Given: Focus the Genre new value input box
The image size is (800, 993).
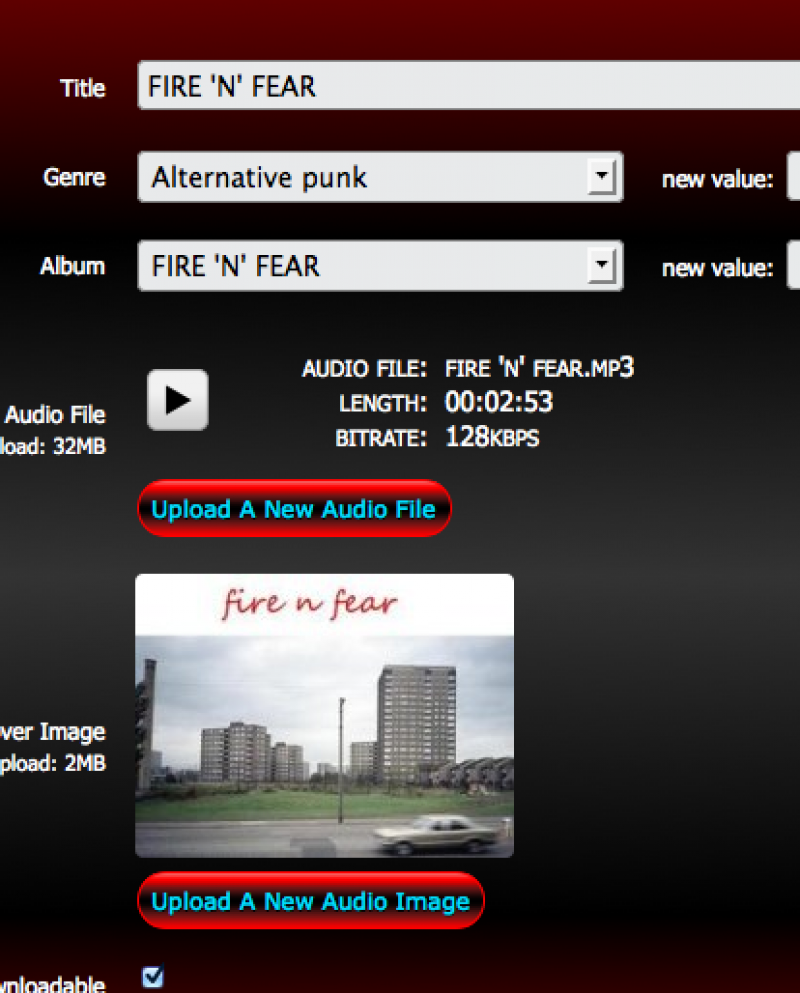Looking at the screenshot, I should (793, 177).
